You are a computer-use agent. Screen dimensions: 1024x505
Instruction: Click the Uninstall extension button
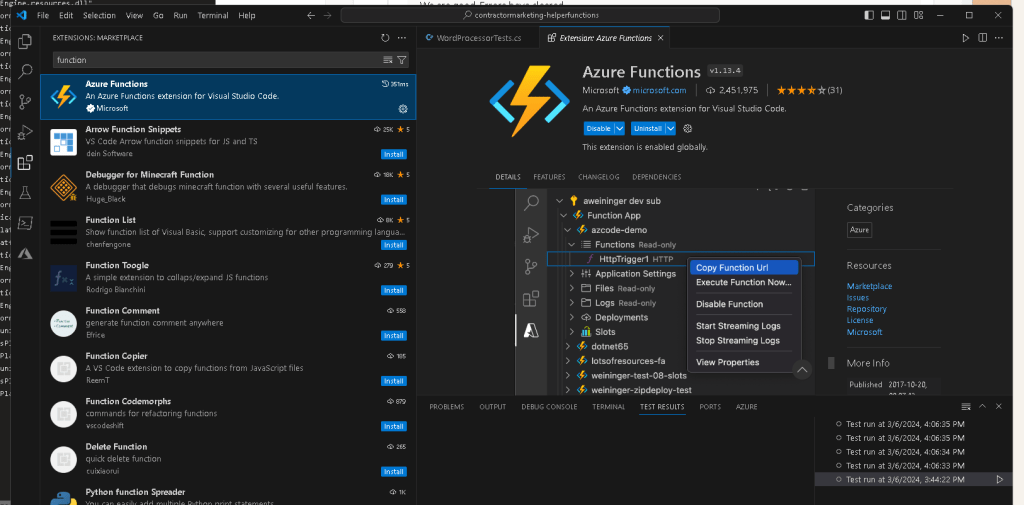point(647,129)
